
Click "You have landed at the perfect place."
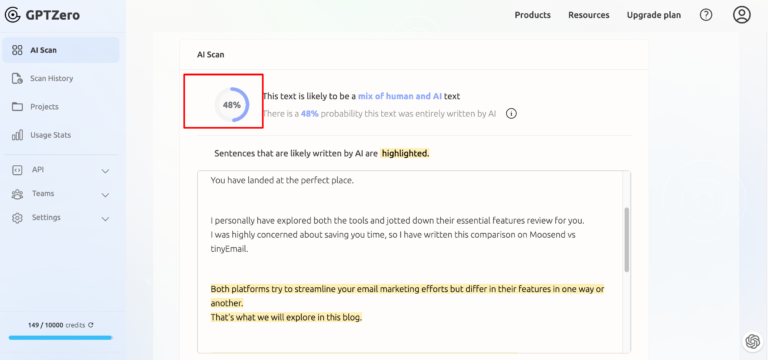(x=282, y=180)
